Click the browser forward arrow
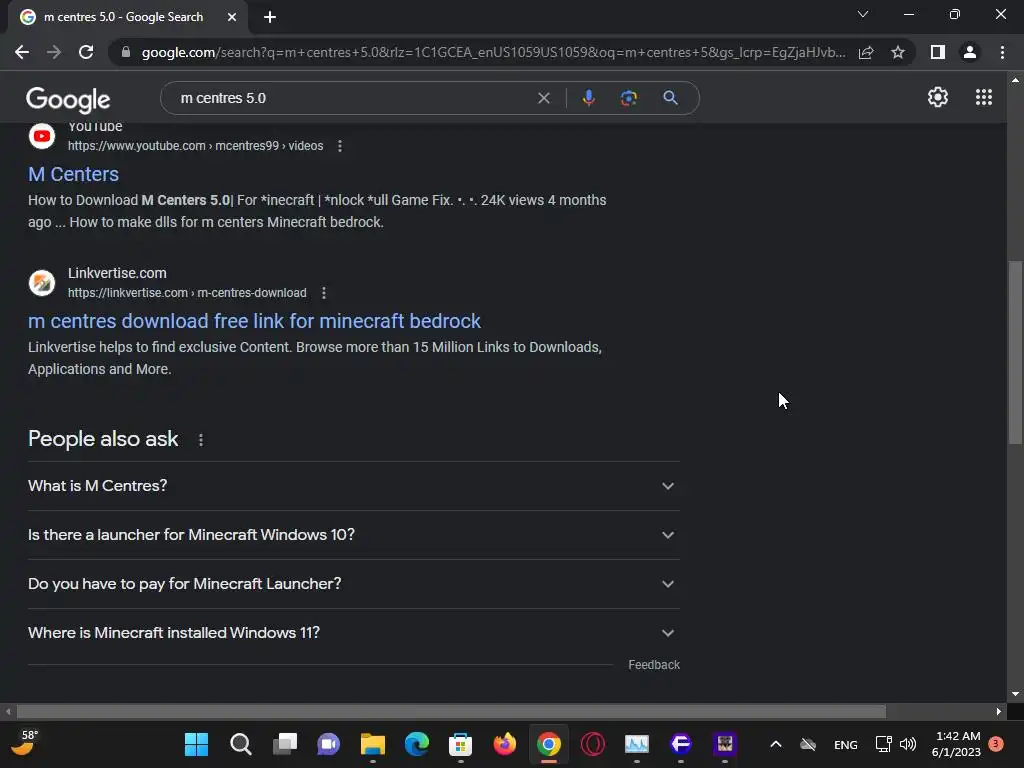The height and width of the screenshot is (768, 1024). [54, 52]
